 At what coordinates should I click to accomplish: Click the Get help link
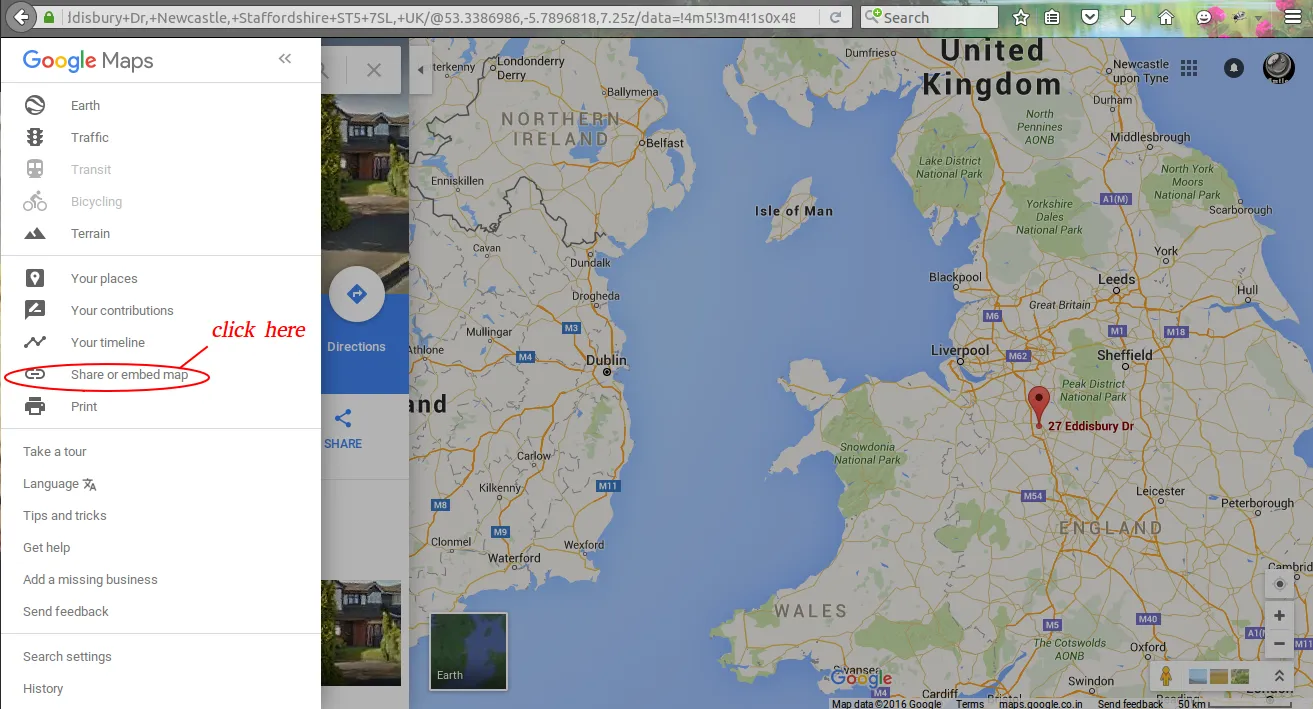point(47,548)
